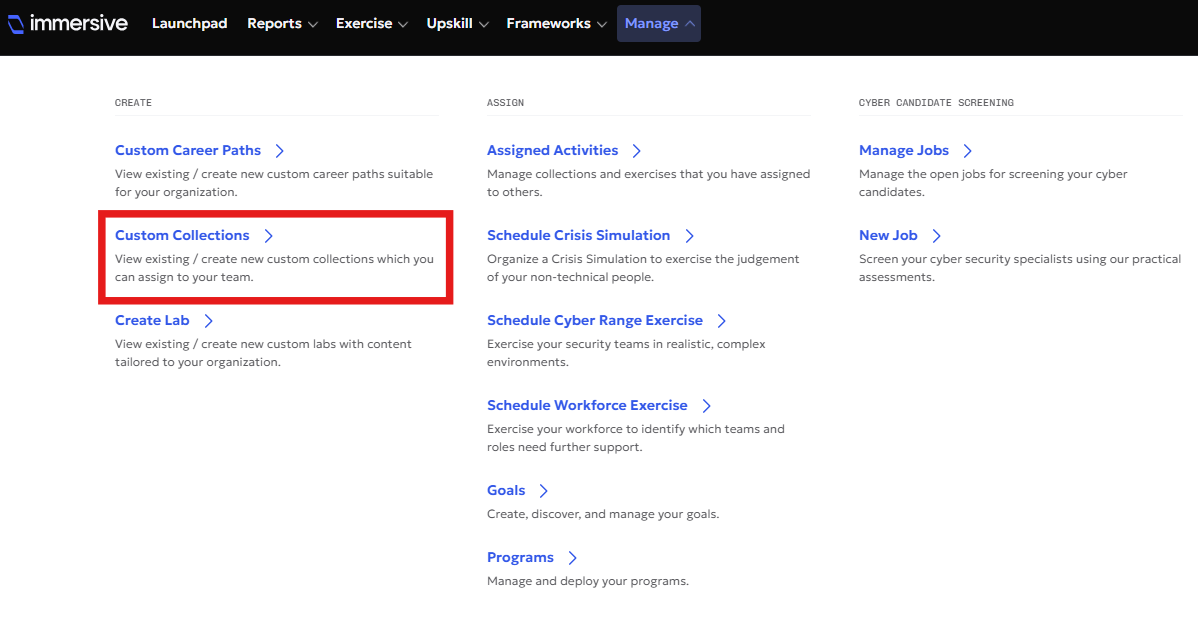This screenshot has height=618, width=1198.
Task: Open the Frameworks menu
Action: [x=556, y=24]
